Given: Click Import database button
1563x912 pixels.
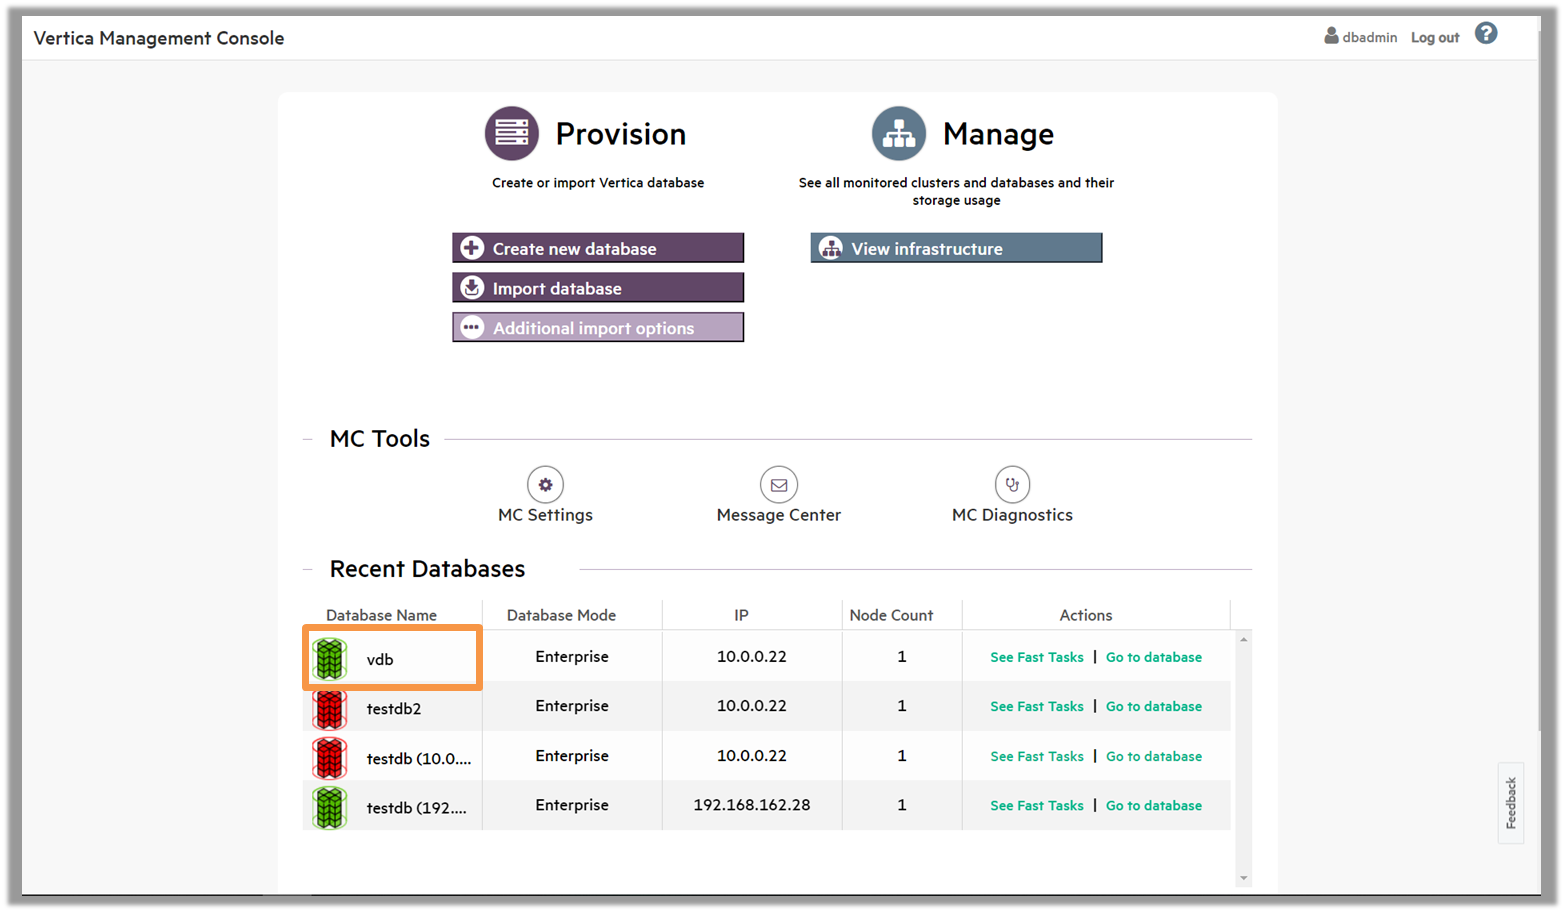Looking at the screenshot, I should [x=597, y=288].
